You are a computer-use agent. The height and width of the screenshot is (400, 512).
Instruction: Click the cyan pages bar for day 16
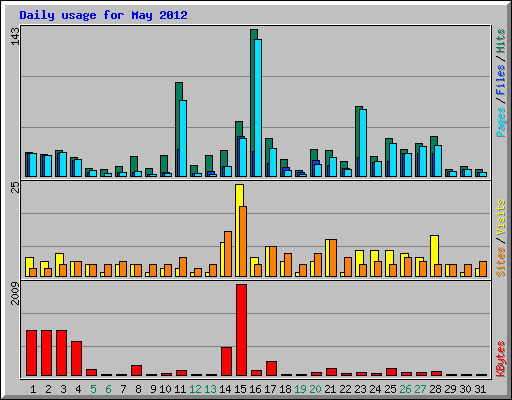click(x=258, y=108)
